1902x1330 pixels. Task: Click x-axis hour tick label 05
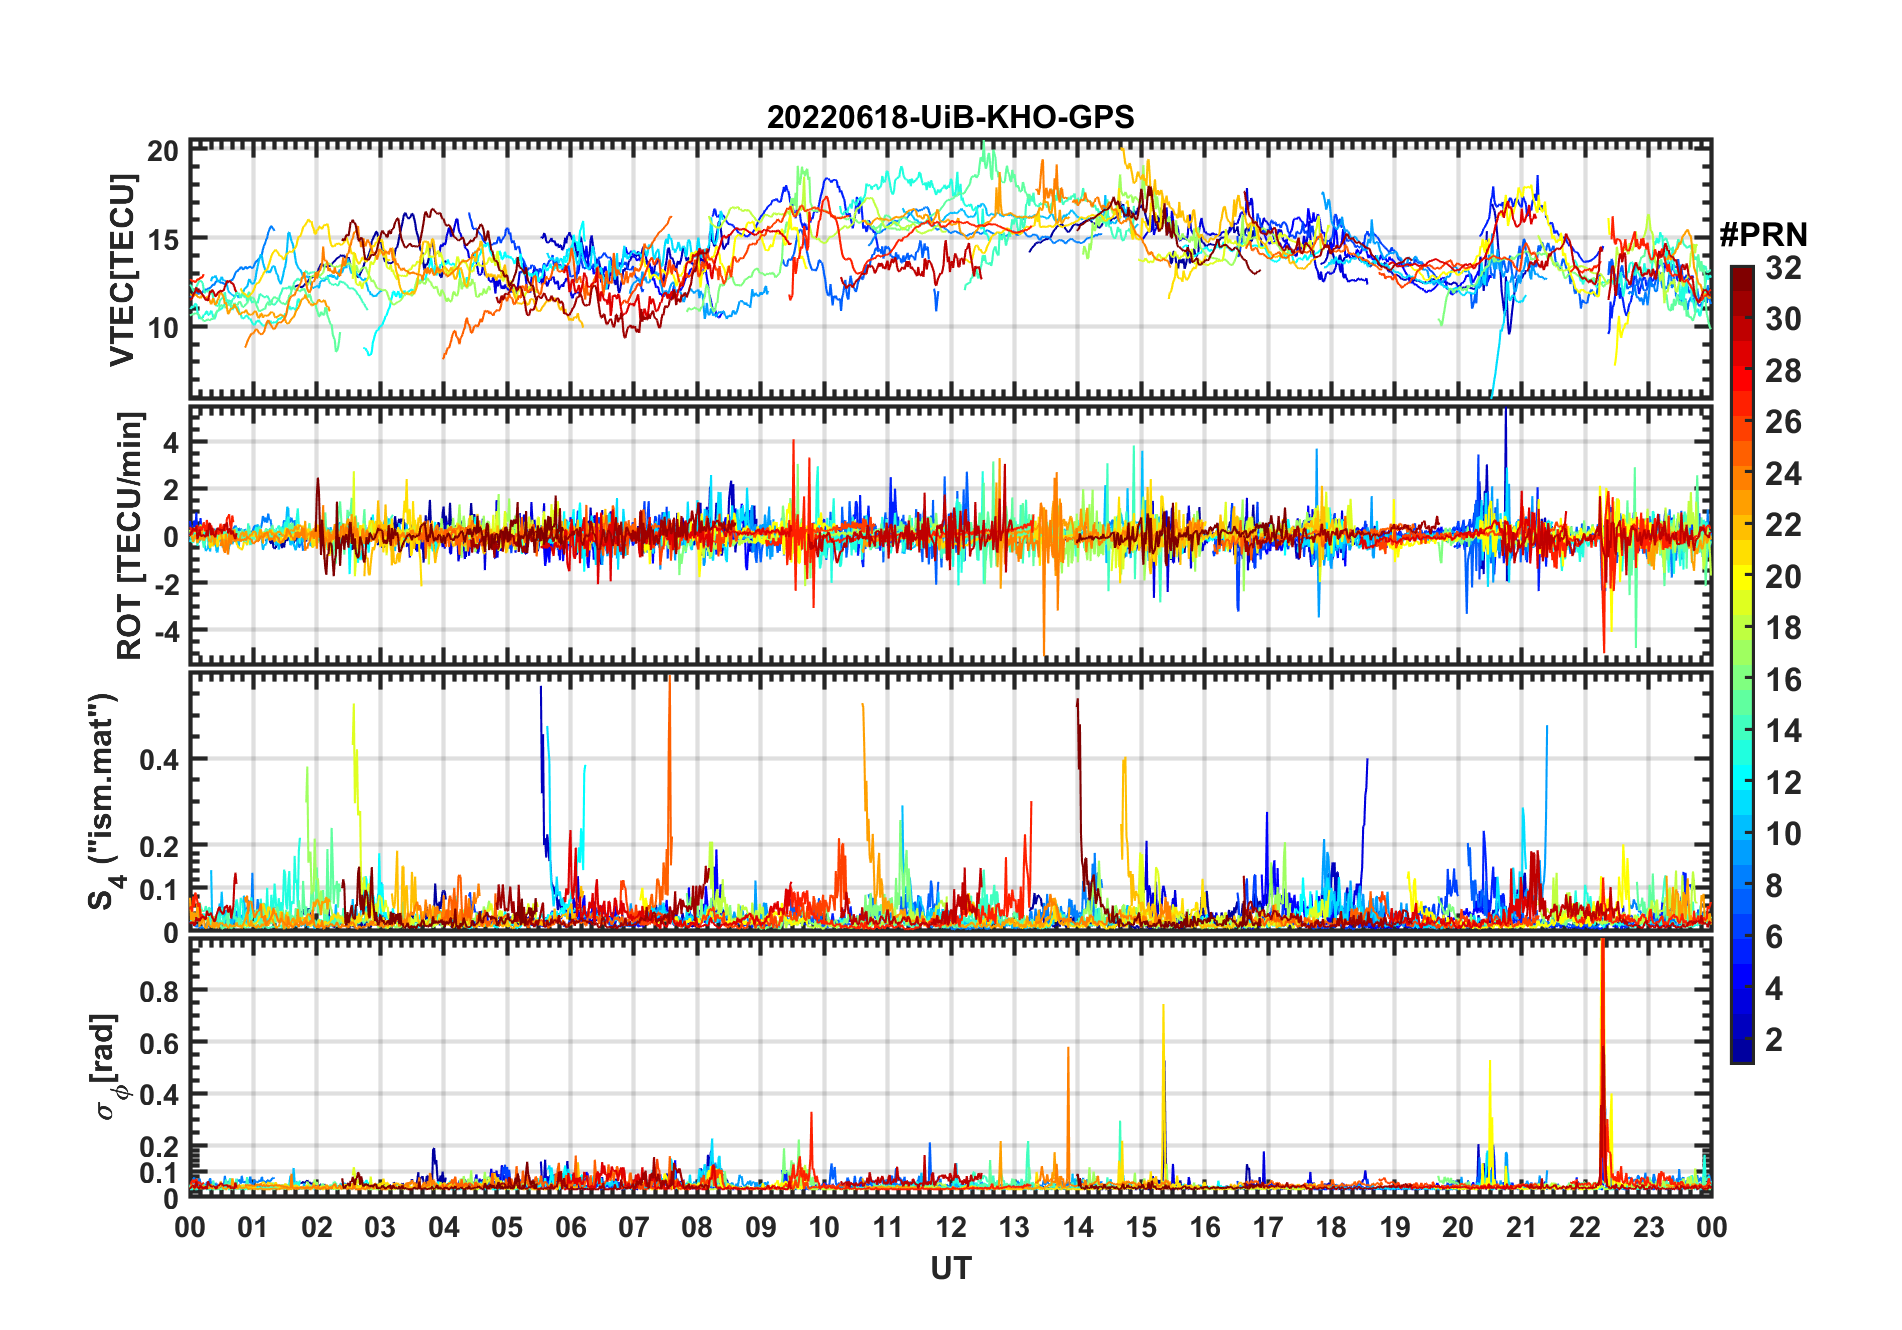(507, 1227)
